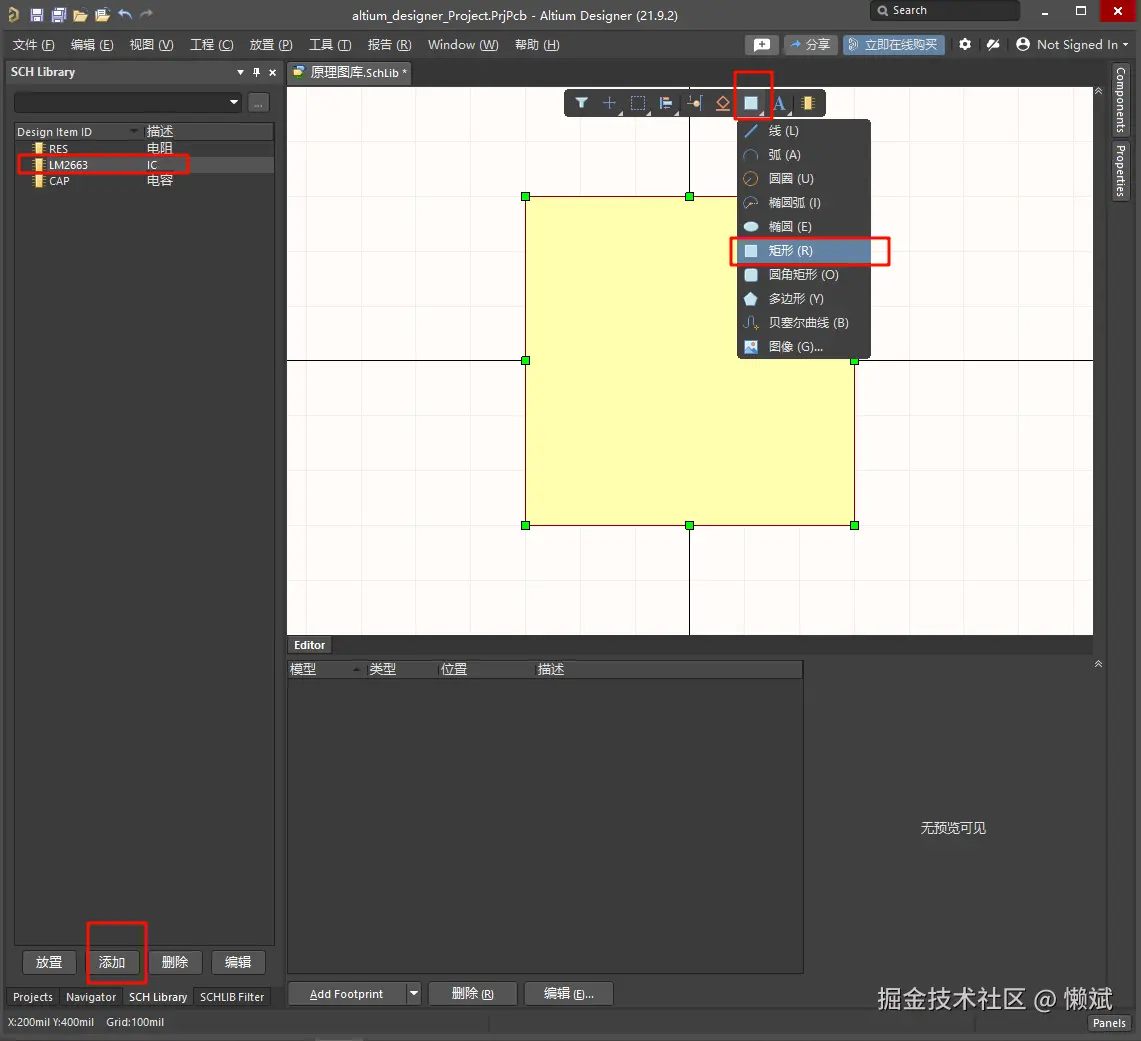Click the Redo arrow icon

[x=146, y=15]
